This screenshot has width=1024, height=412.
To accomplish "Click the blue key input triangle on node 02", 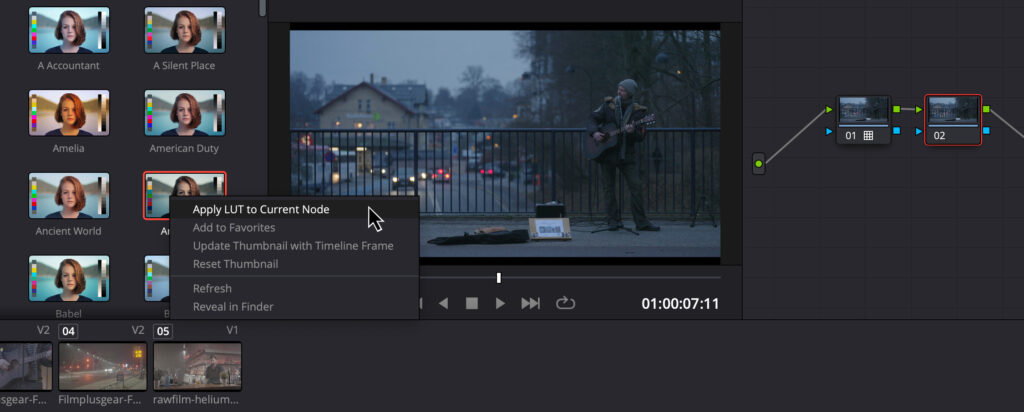I will point(917,131).
